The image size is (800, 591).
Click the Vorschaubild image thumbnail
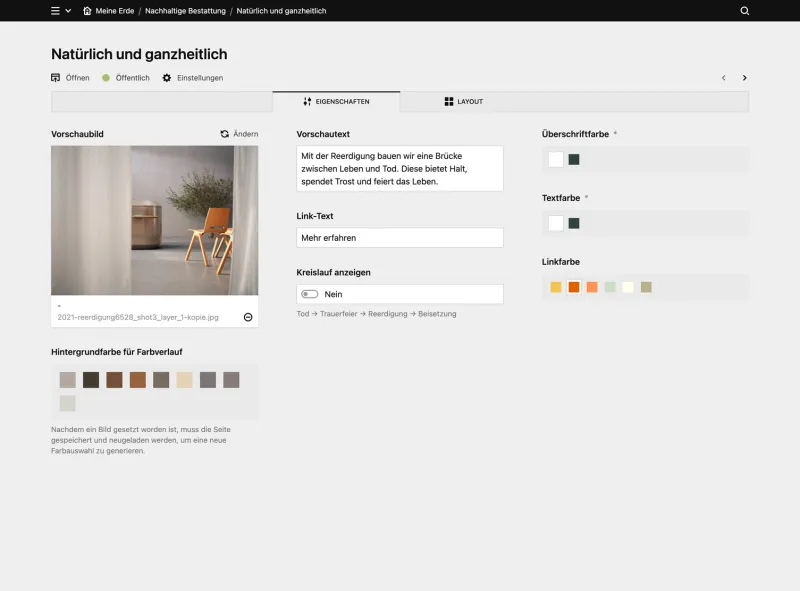point(154,220)
